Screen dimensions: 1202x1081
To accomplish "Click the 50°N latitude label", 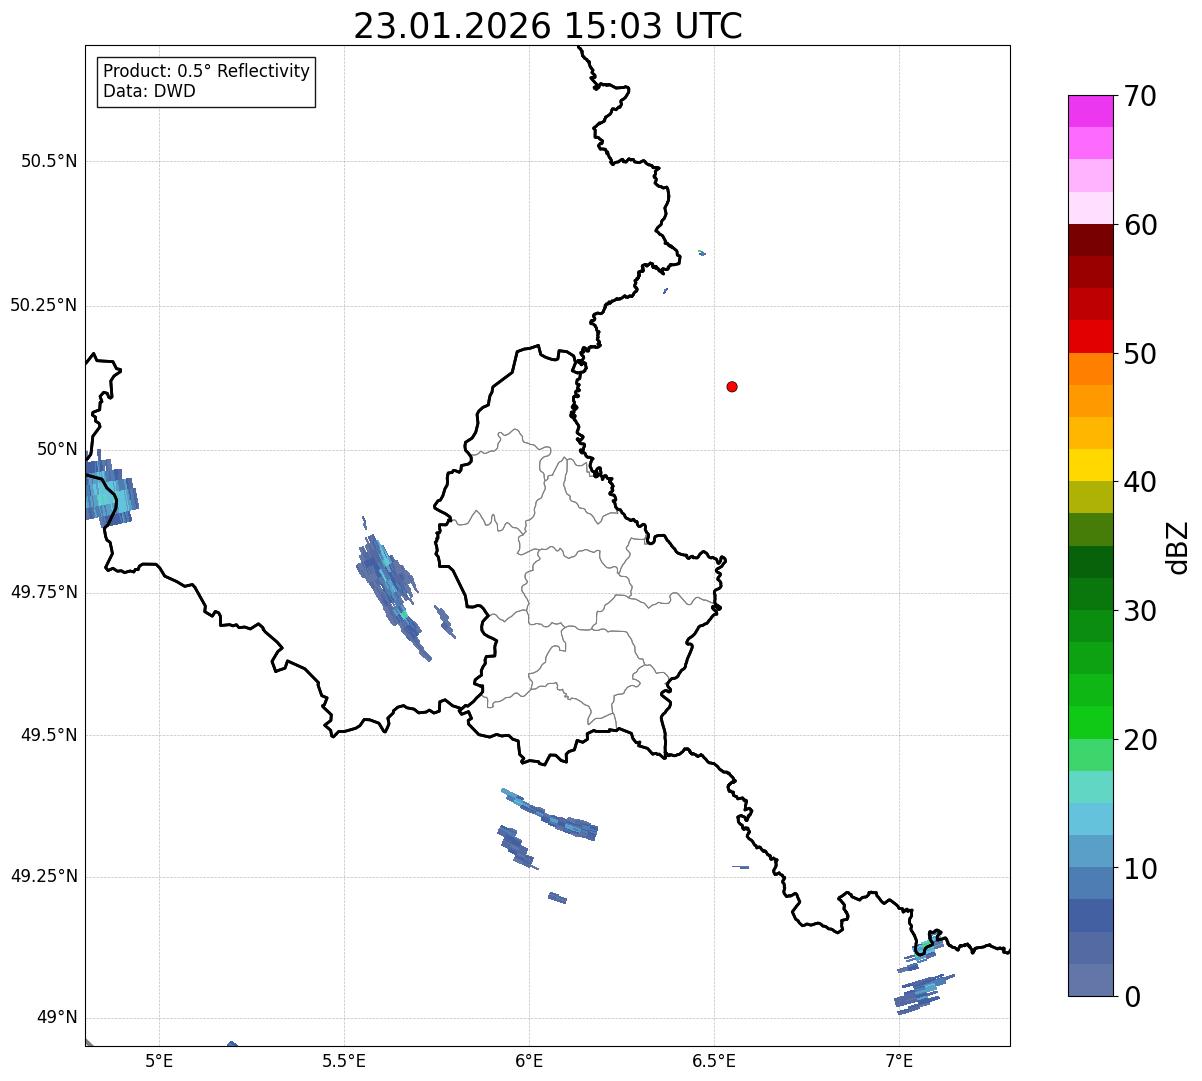I will [56, 449].
